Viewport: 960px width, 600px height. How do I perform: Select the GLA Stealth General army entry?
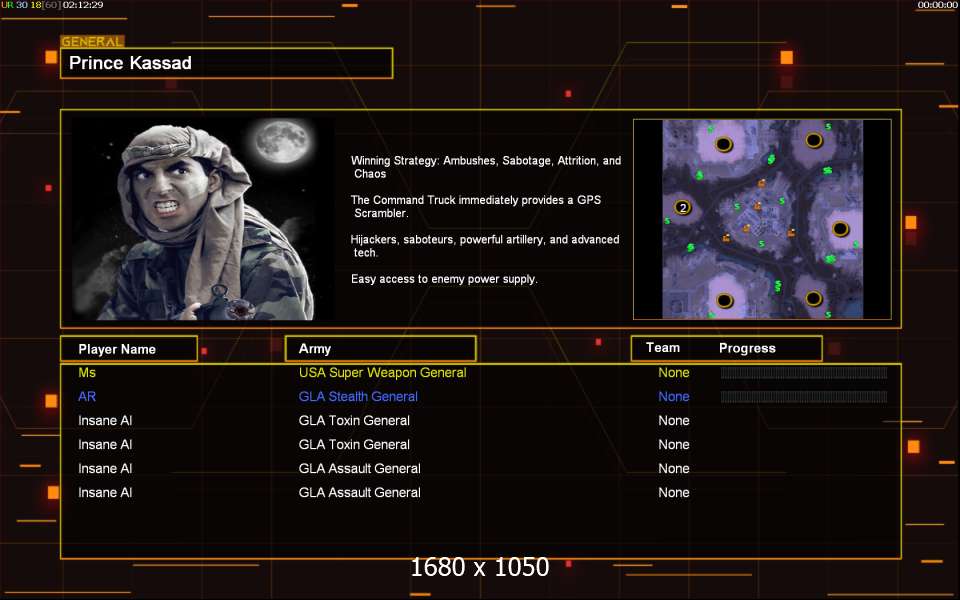pos(358,397)
